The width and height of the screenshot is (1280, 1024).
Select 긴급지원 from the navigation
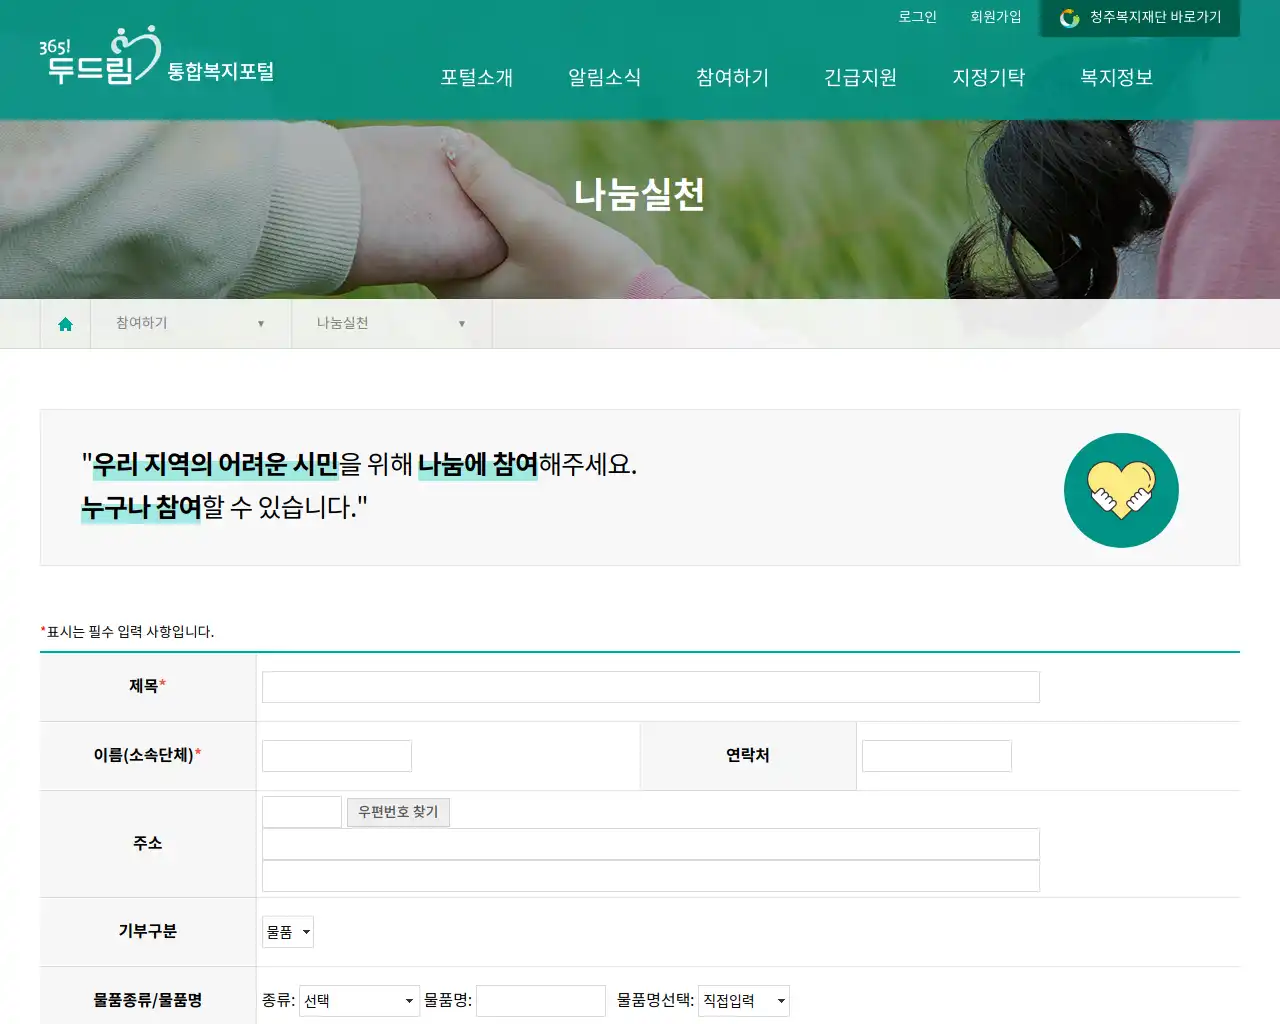pos(861,78)
